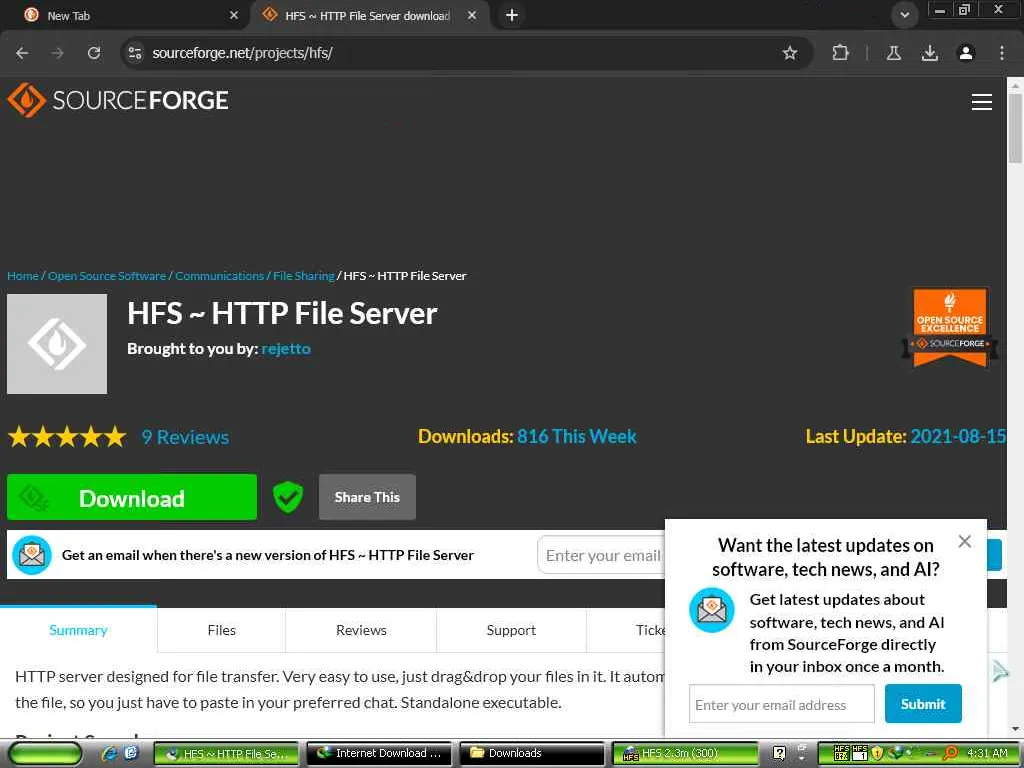Open the Open Source Software breadcrumb
Image resolution: width=1024 pixels, height=768 pixels.
107,276
